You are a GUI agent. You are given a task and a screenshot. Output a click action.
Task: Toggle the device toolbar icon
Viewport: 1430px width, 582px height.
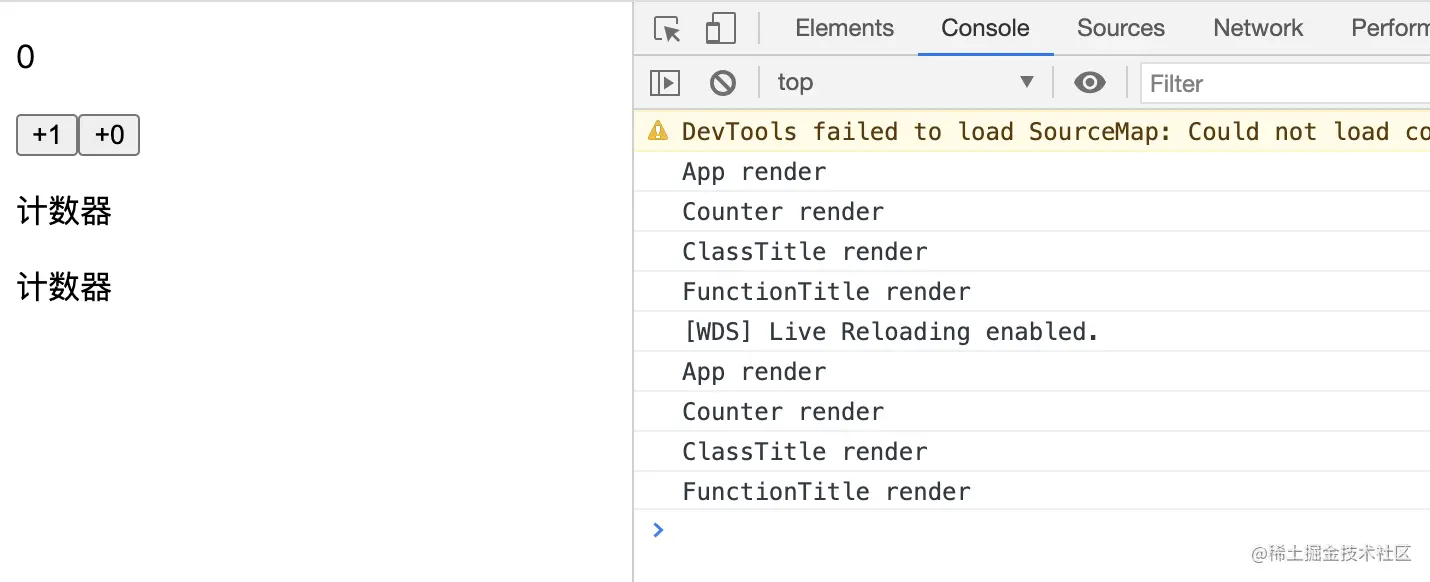pos(720,29)
